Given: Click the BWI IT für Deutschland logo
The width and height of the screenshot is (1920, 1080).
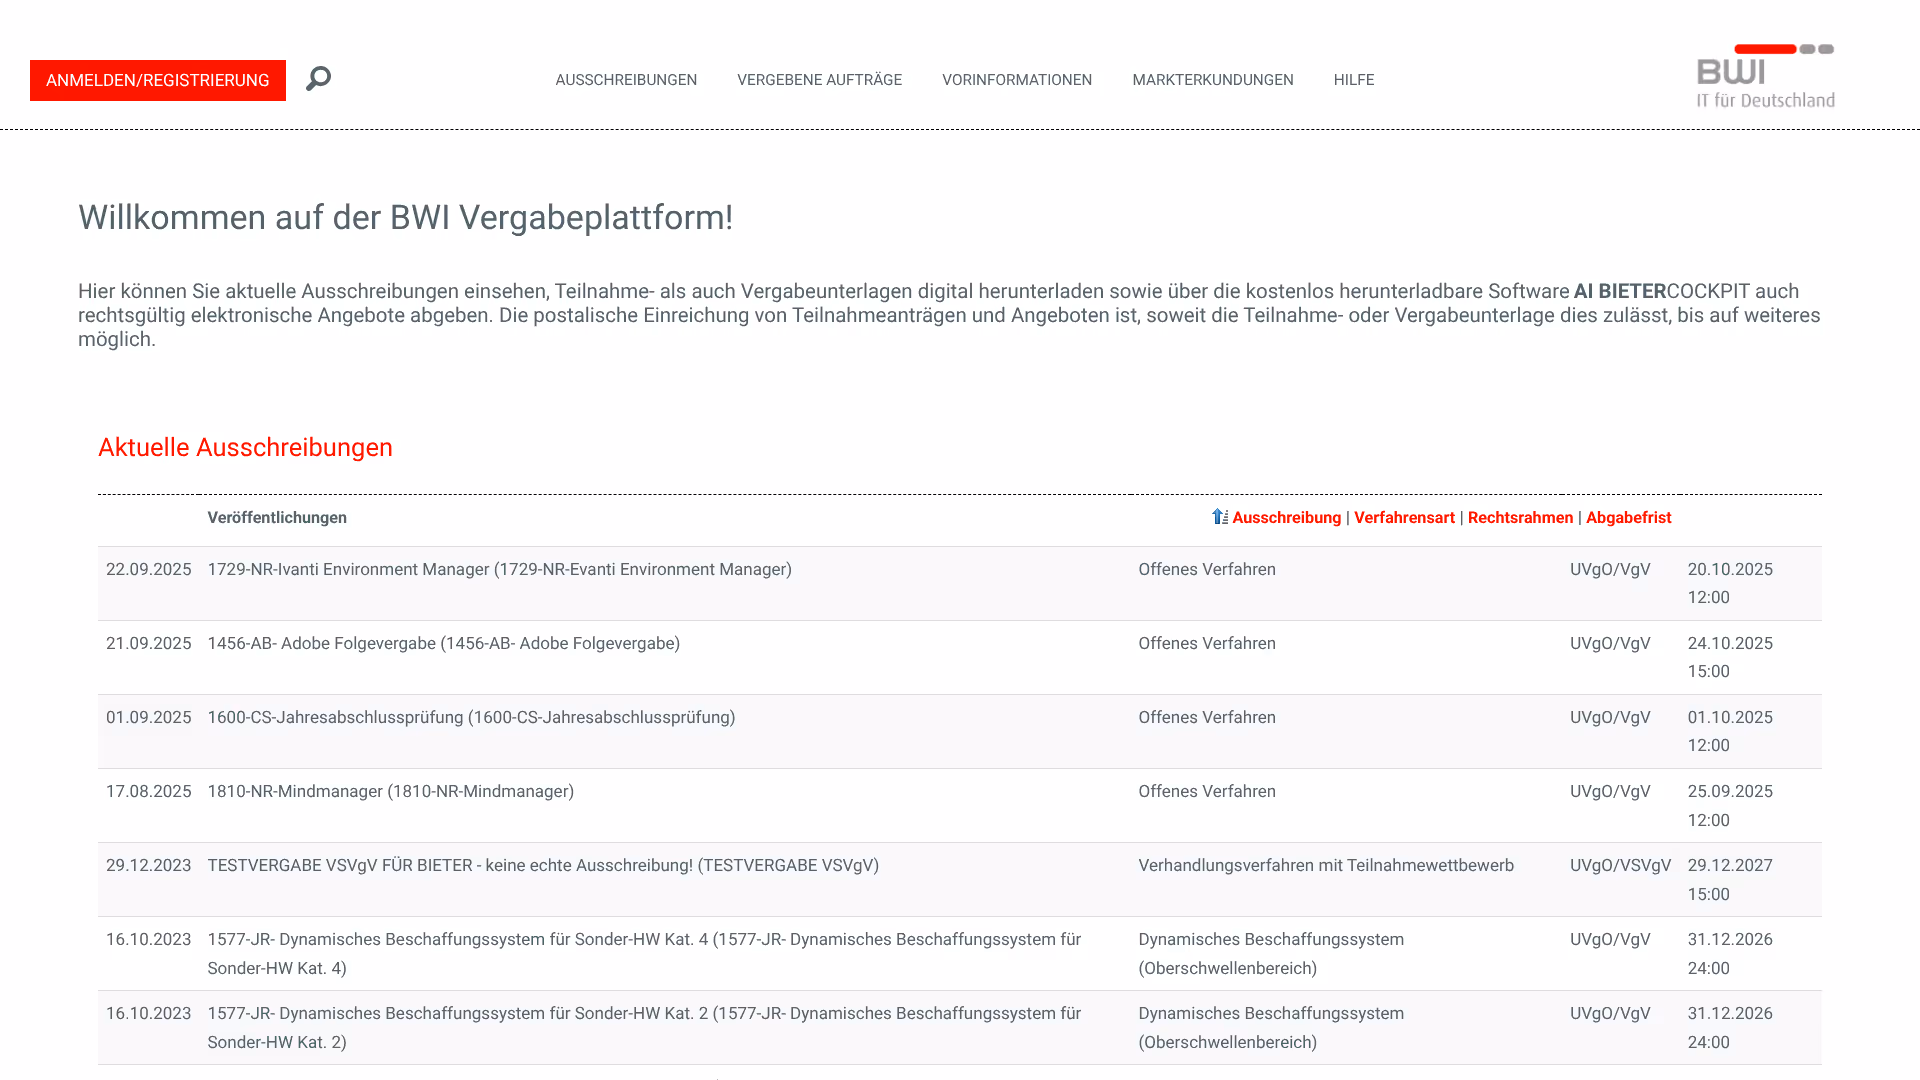Looking at the screenshot, I should (1765, 76).
